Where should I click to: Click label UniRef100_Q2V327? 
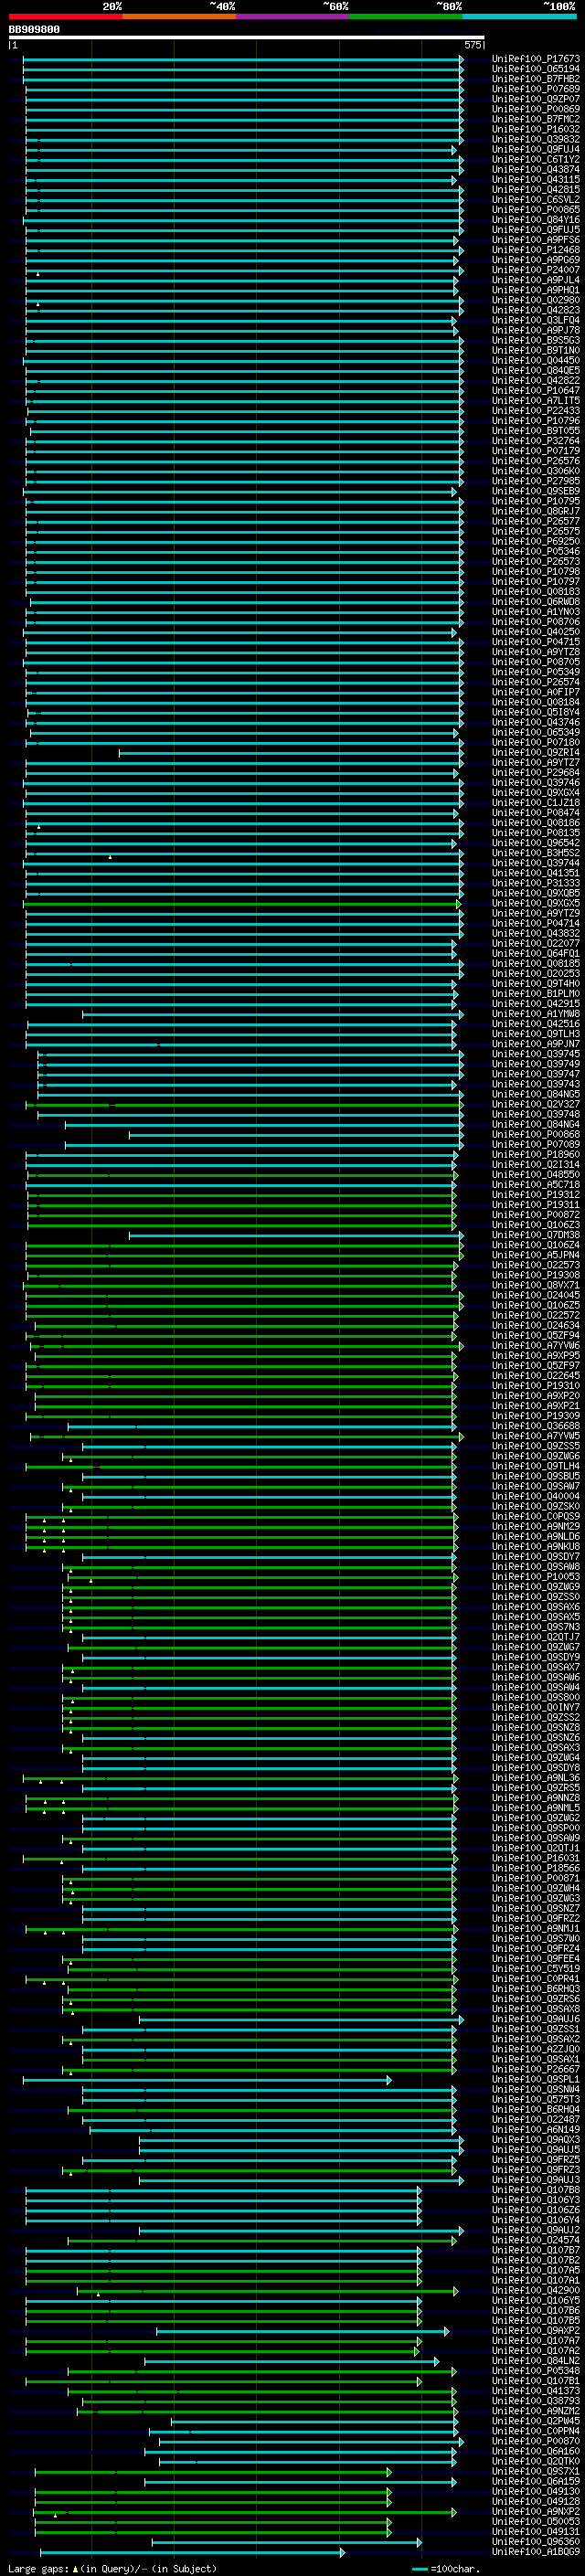coord(536,1103)
